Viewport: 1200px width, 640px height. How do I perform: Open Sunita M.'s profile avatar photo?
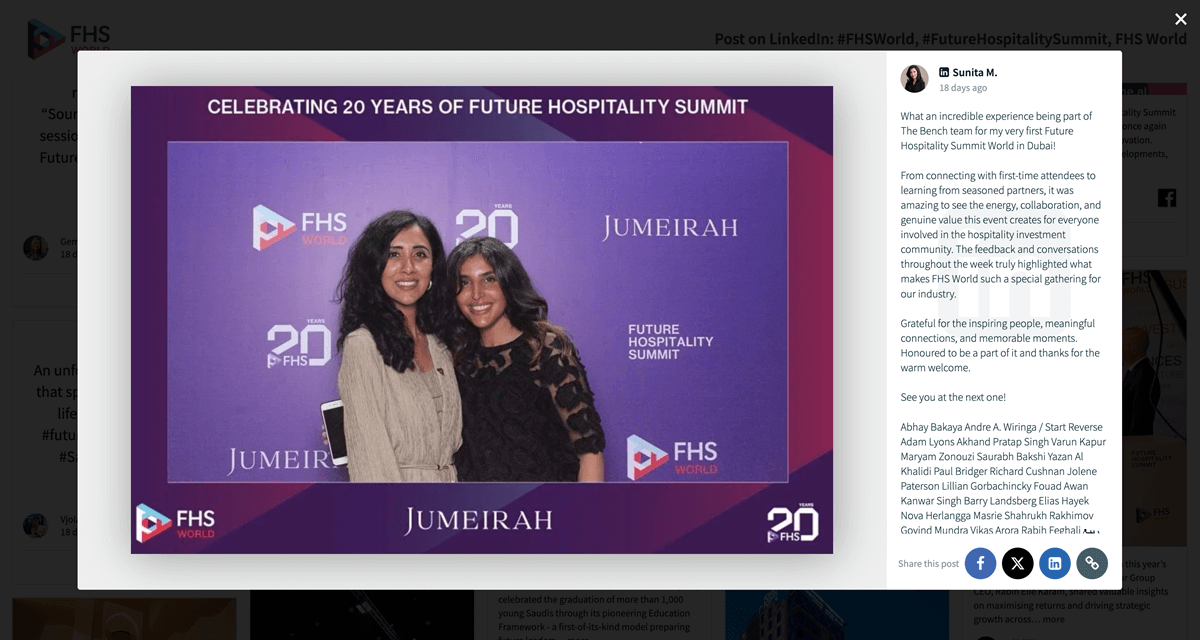click(914, 78)
